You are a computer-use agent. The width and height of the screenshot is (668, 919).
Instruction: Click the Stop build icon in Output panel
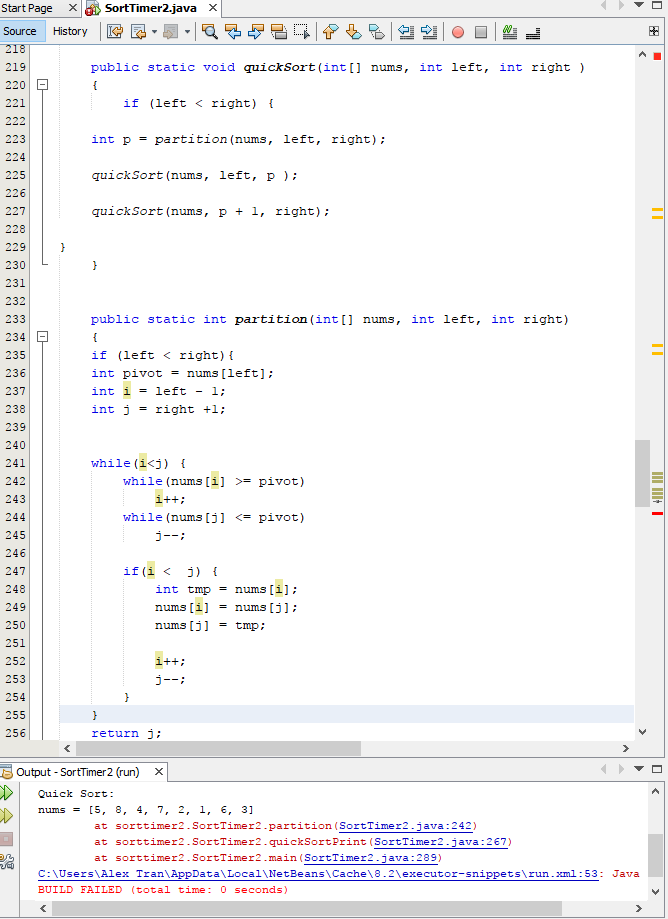pyautogui.click(x=6, y=839)
